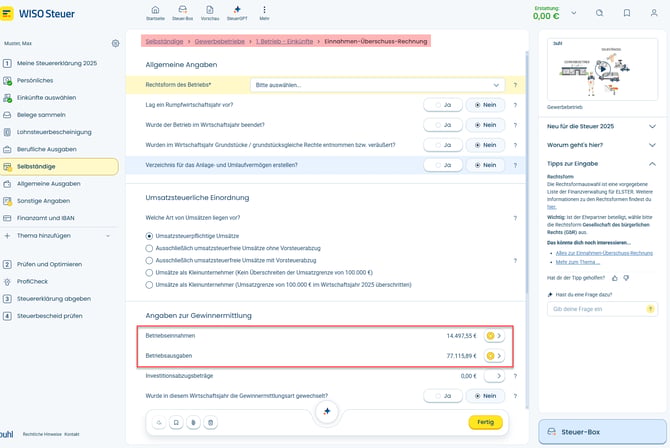Viewport: 670px width, 448px height.
Task: Open the user profile icon
Action: (x=654, y=13)
